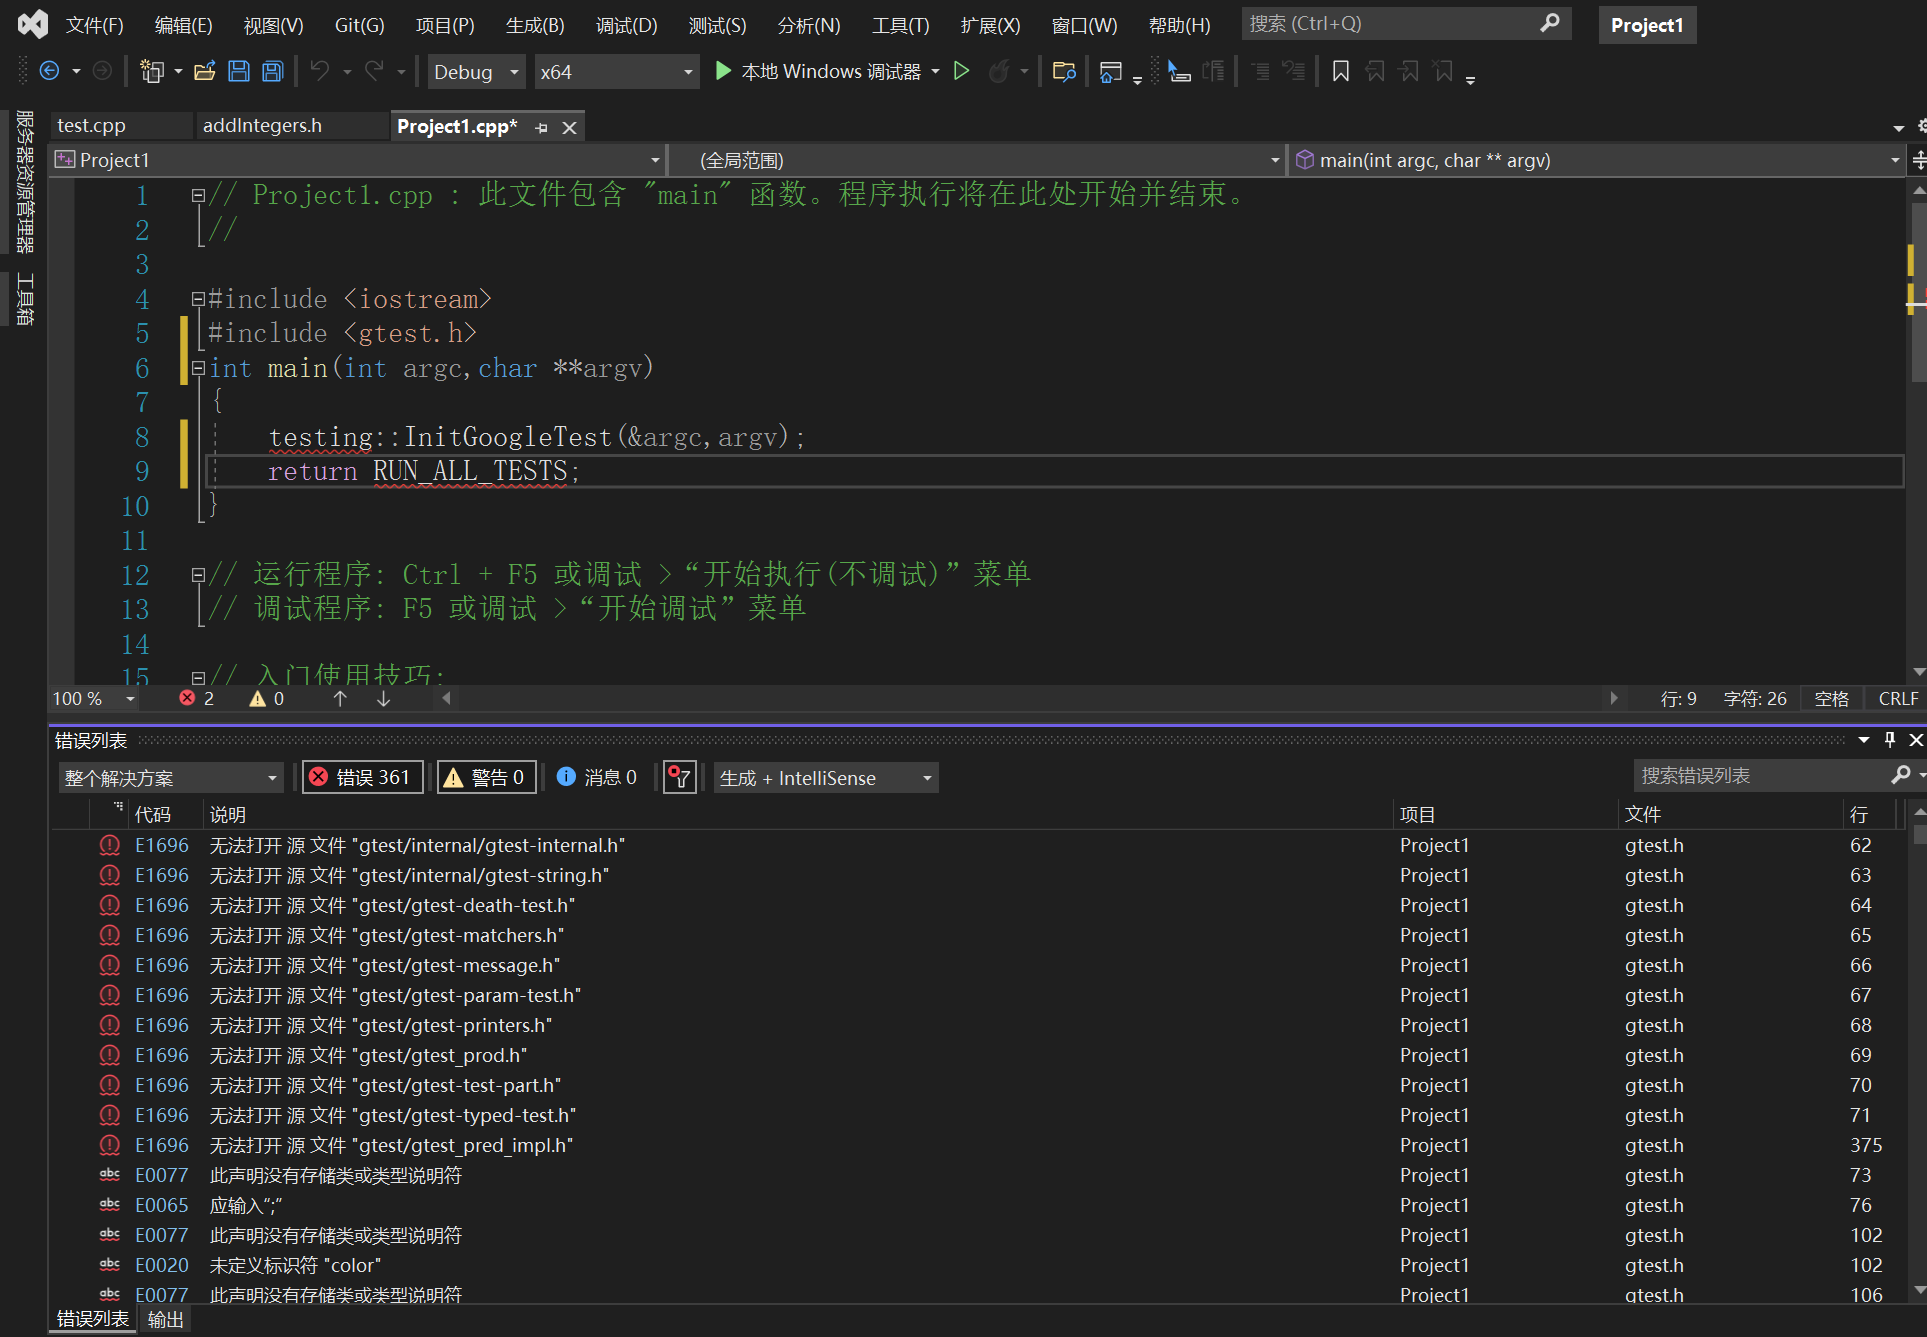Click the find in files folder icon
This screenshot has width=1927, height=1337.
pyautogui.click(x=1064, y=71)
